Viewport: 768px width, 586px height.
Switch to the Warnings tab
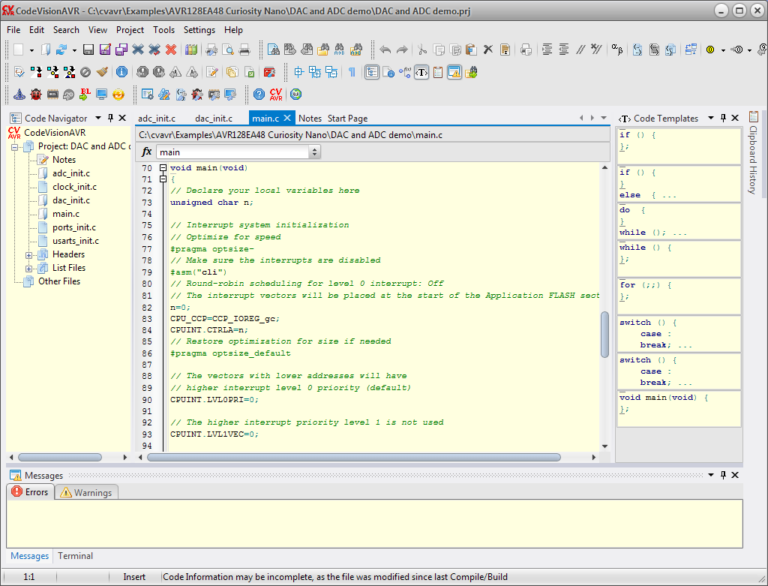coord(87,492)
